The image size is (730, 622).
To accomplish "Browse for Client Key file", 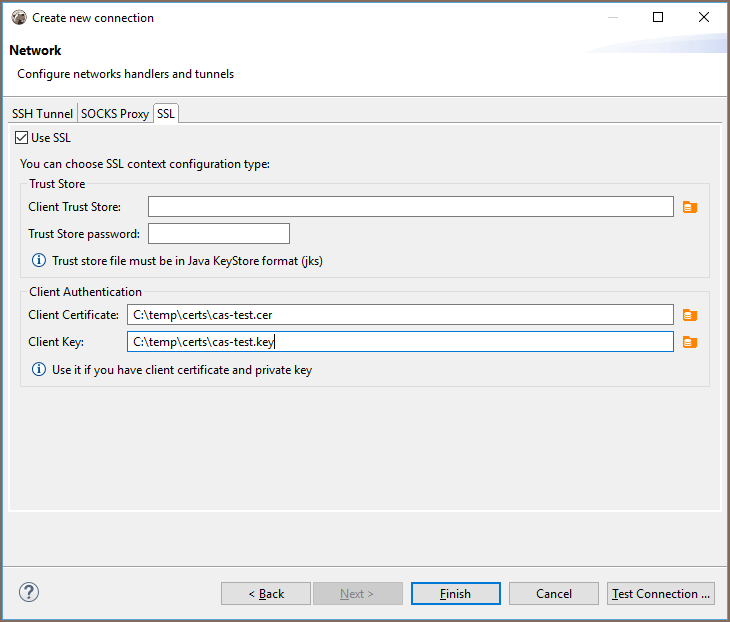I will click(x=689, y=342).
